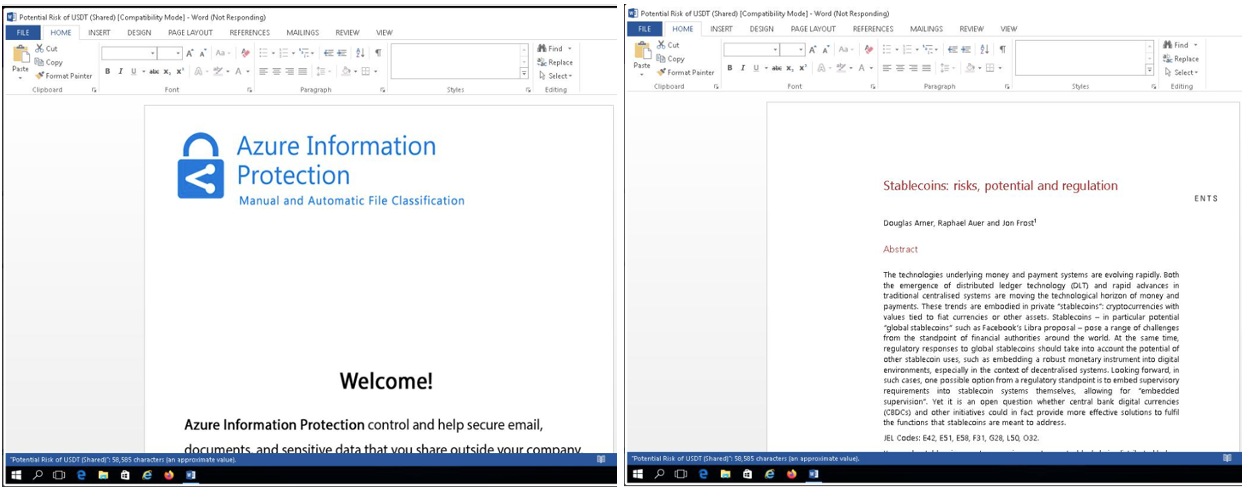Click Replace in the Stablecoins document window

point(1180,59)
